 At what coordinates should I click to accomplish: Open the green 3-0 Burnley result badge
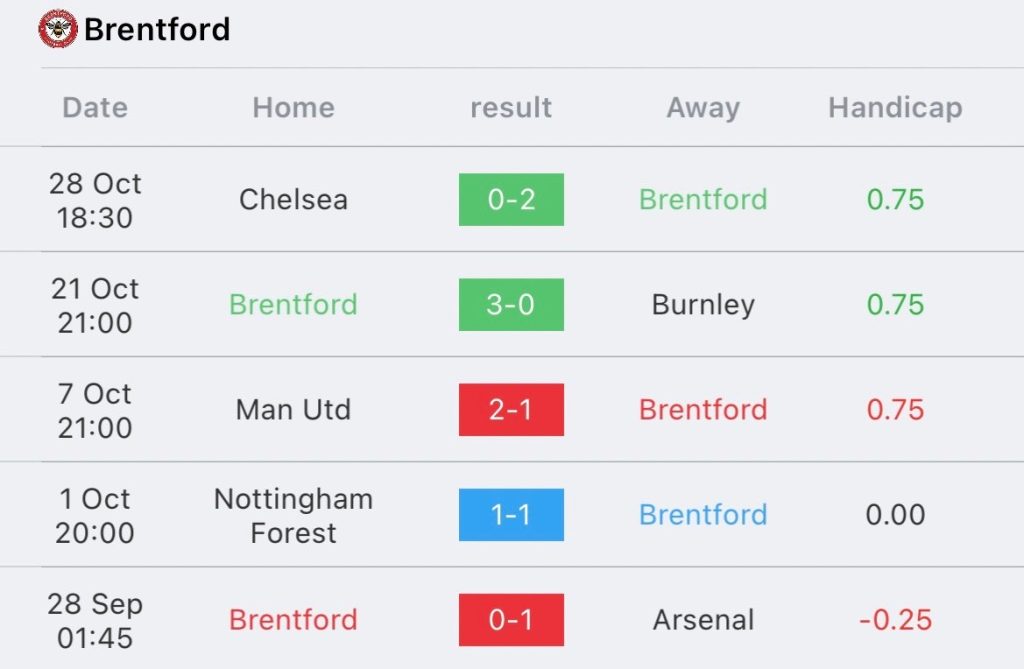click(511, 305)
